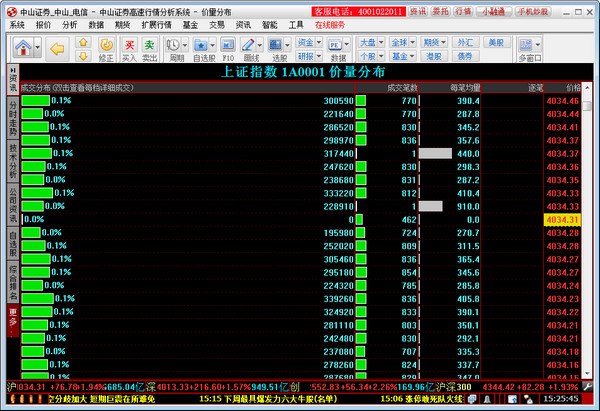Click the 修正 correction icon
This screenshot has height=411, width=600.
tap(108, 49)
